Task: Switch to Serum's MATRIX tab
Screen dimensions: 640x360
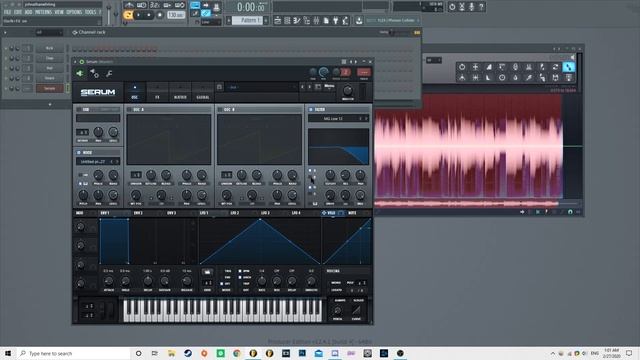Action: (180, 92)
